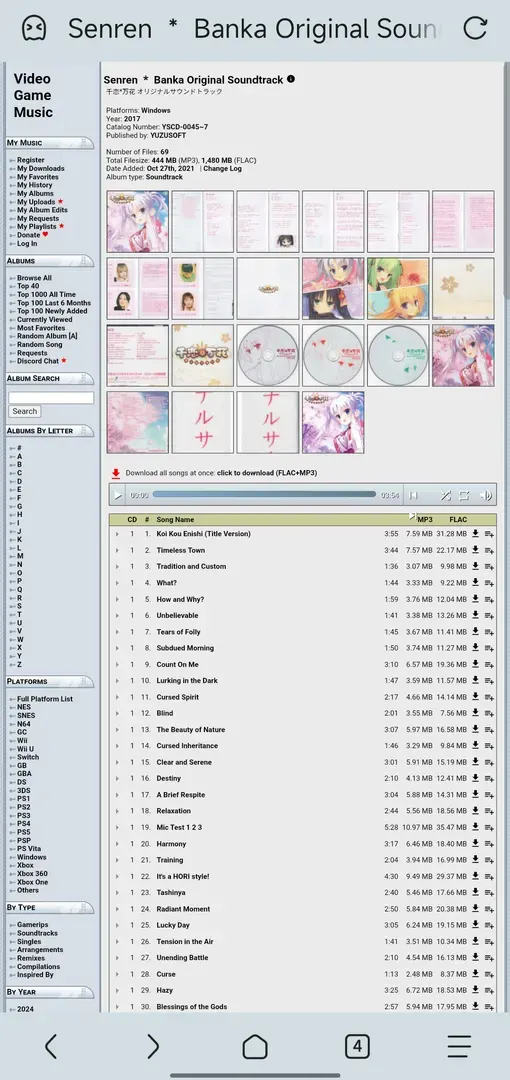This screenshot has height=1080, width=510.
Task: Open the Donate link with the heart
Action: tap(29, 235)
